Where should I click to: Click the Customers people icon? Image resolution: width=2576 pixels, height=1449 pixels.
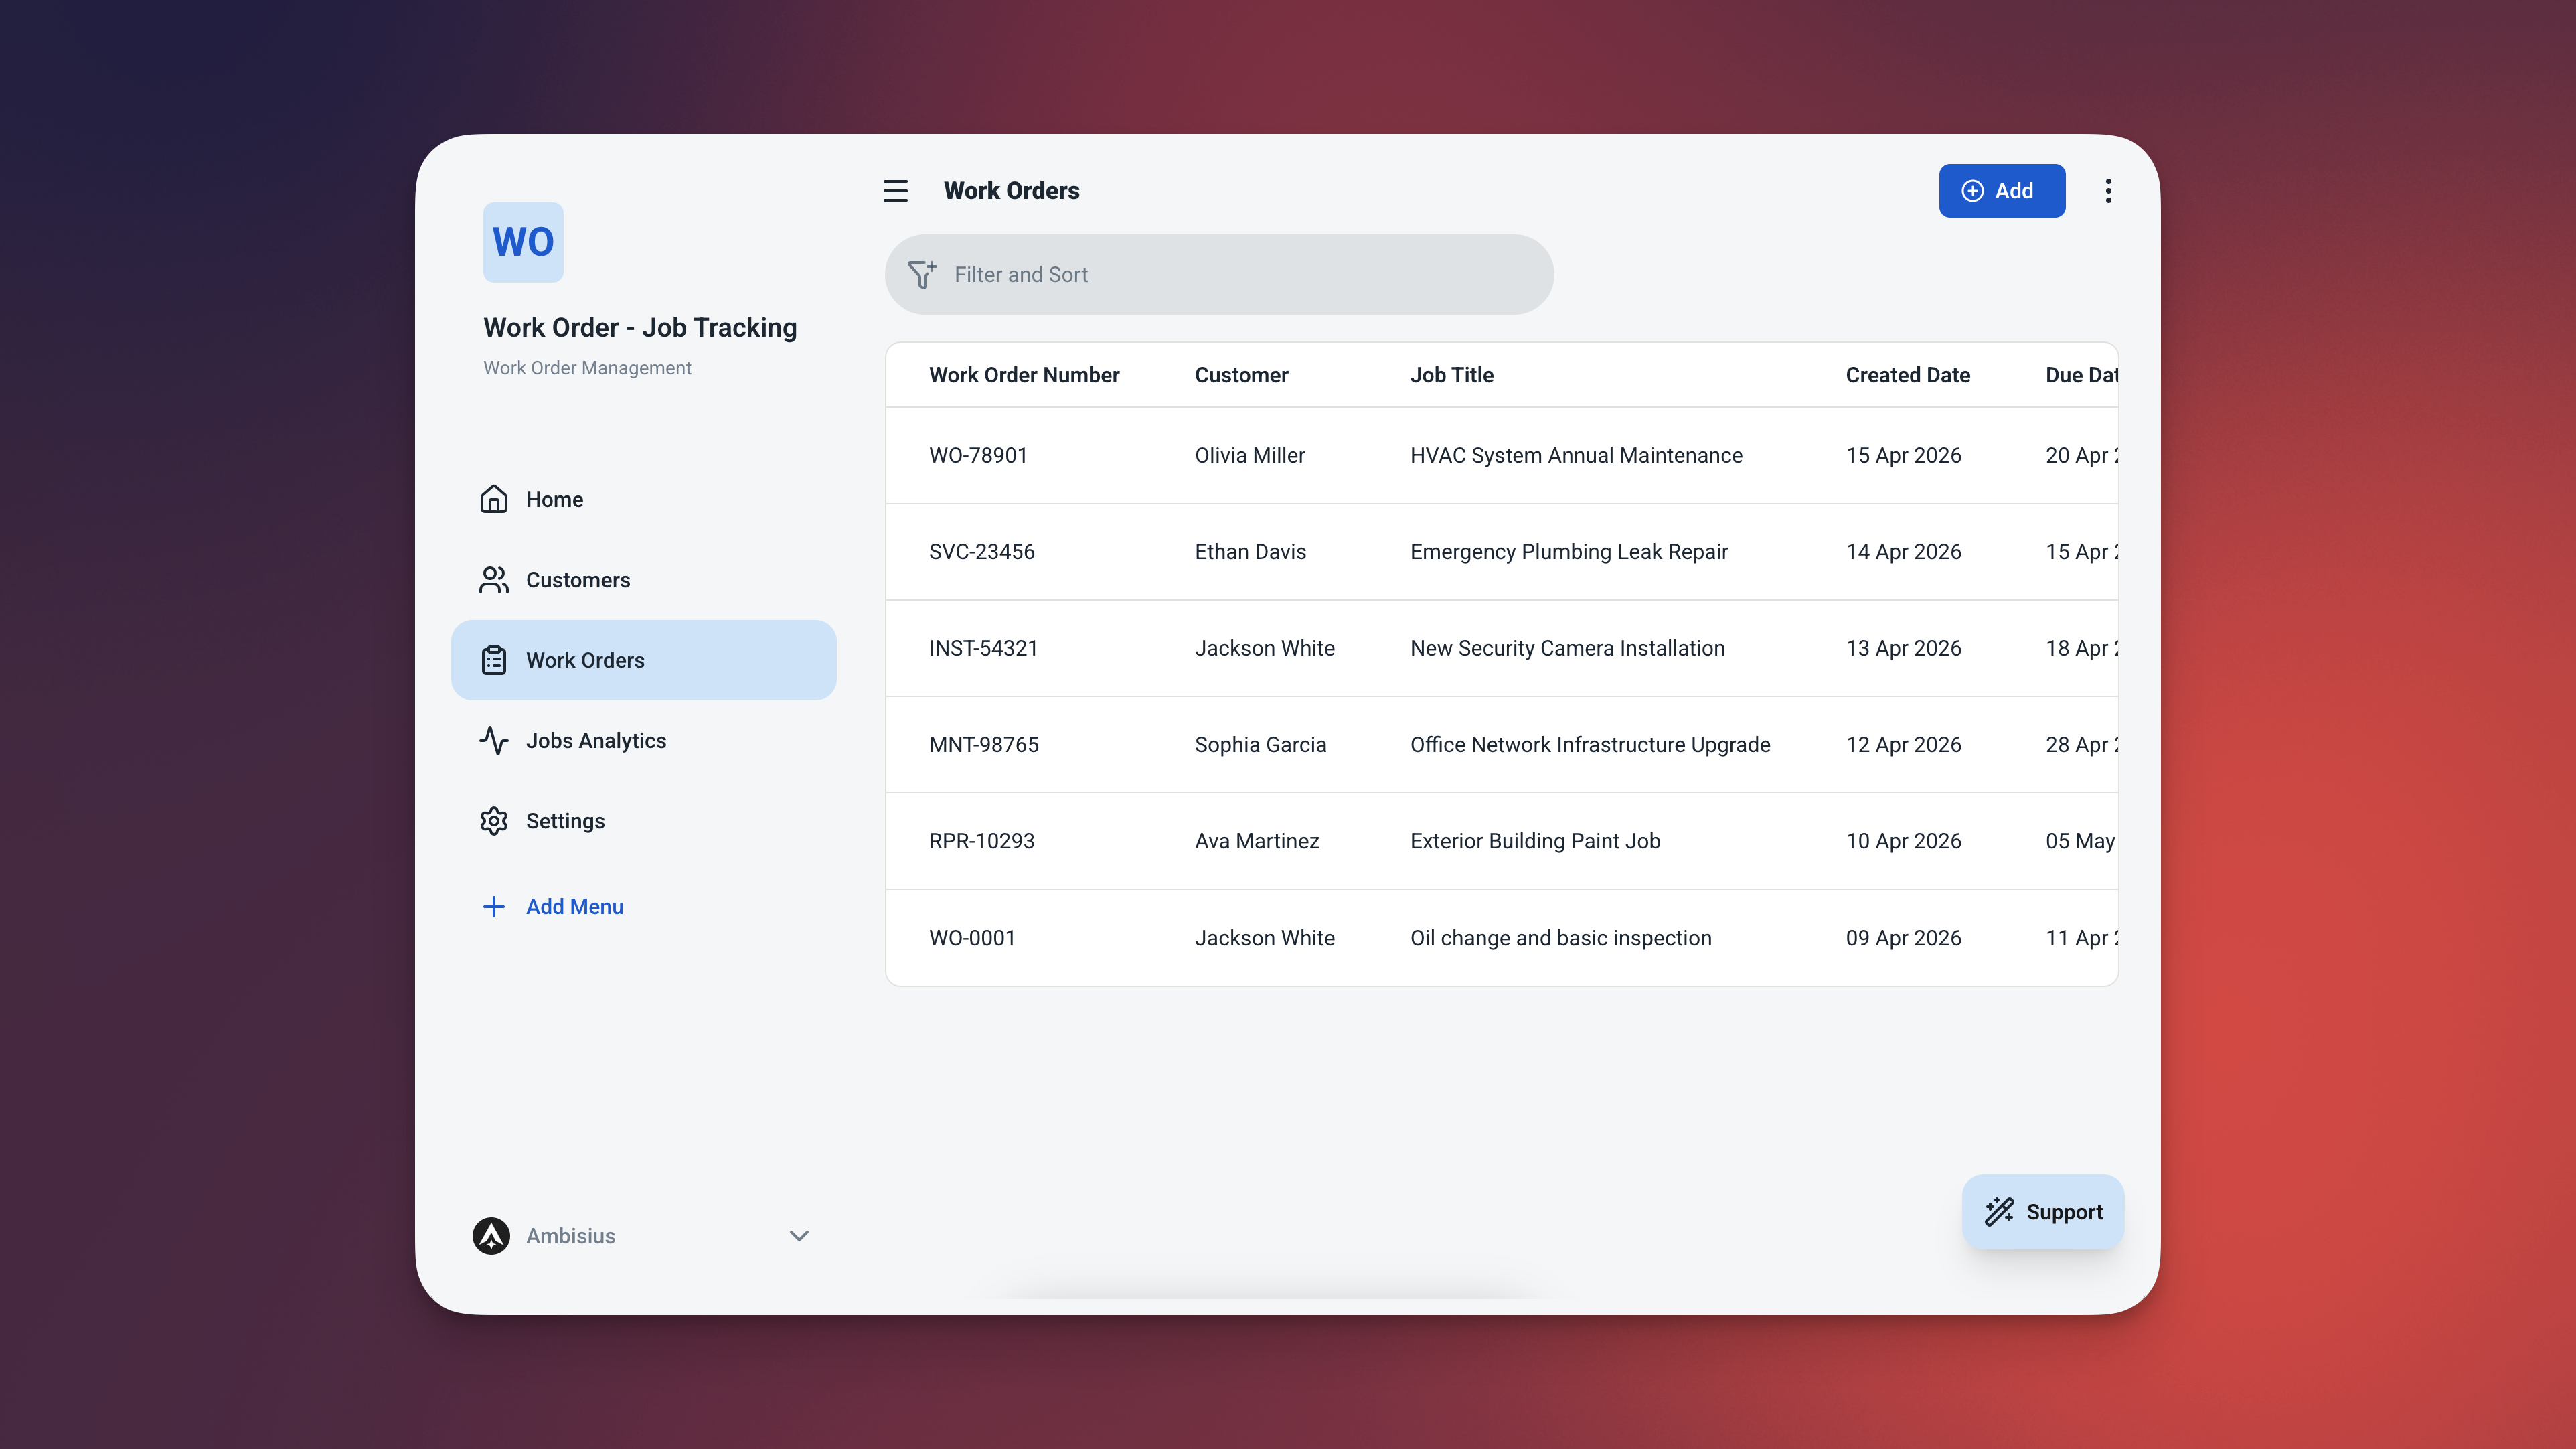[494, 580]
